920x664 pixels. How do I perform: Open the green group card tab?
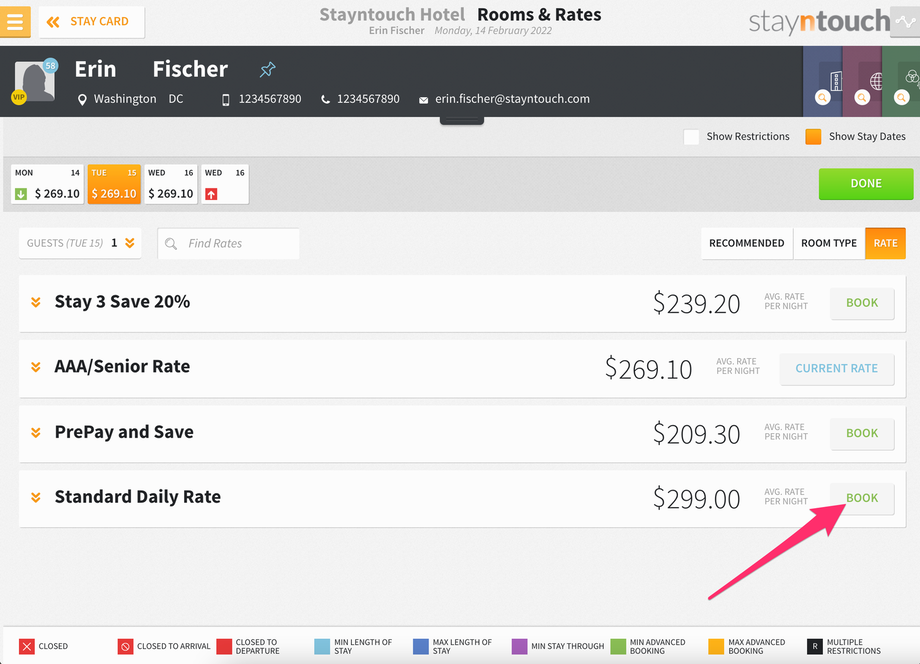(901, 82)
